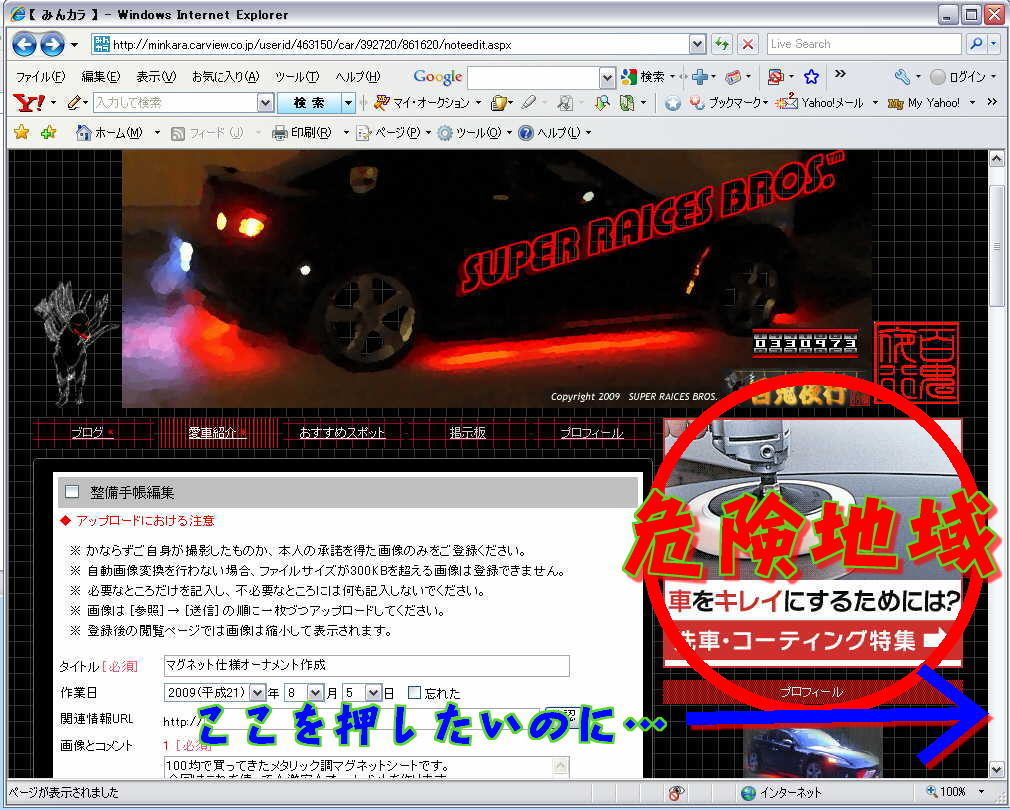Open the Google toolbar wrench settings
Screen dimensions: 1010x810
pos(902,77)
